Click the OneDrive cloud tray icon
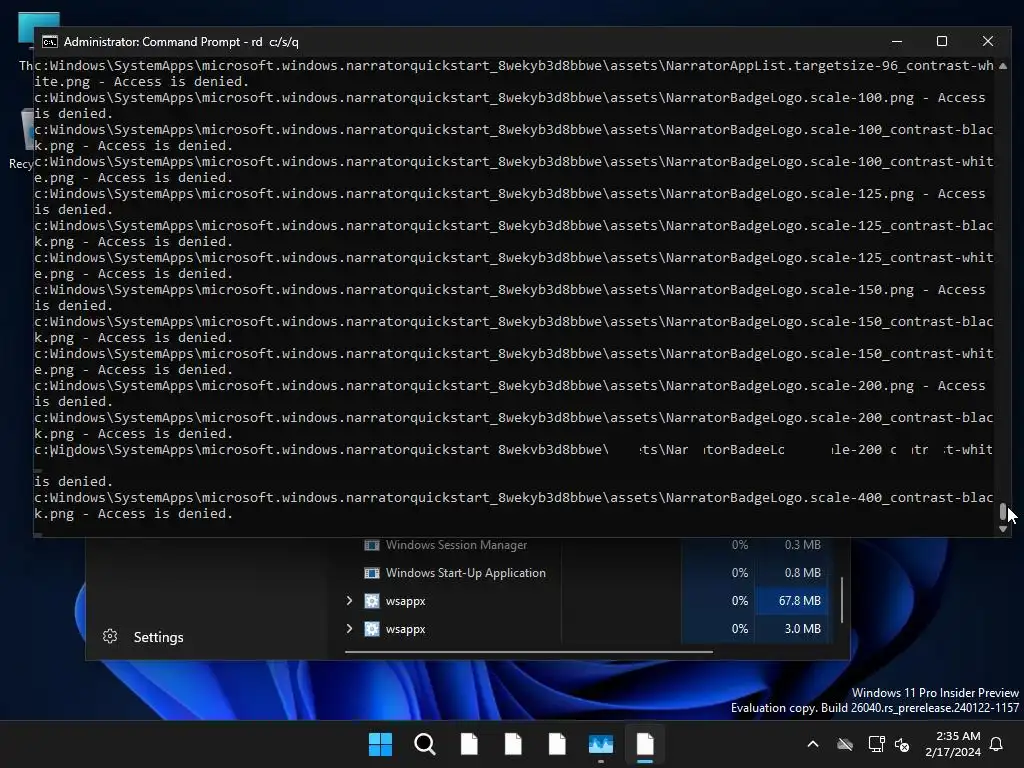The image size is (1024, 768). (x=845, y=744)
